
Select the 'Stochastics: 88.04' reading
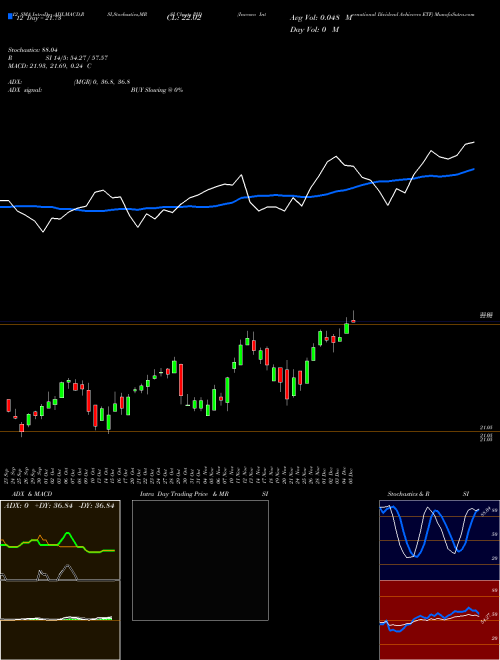click(32, 50)
